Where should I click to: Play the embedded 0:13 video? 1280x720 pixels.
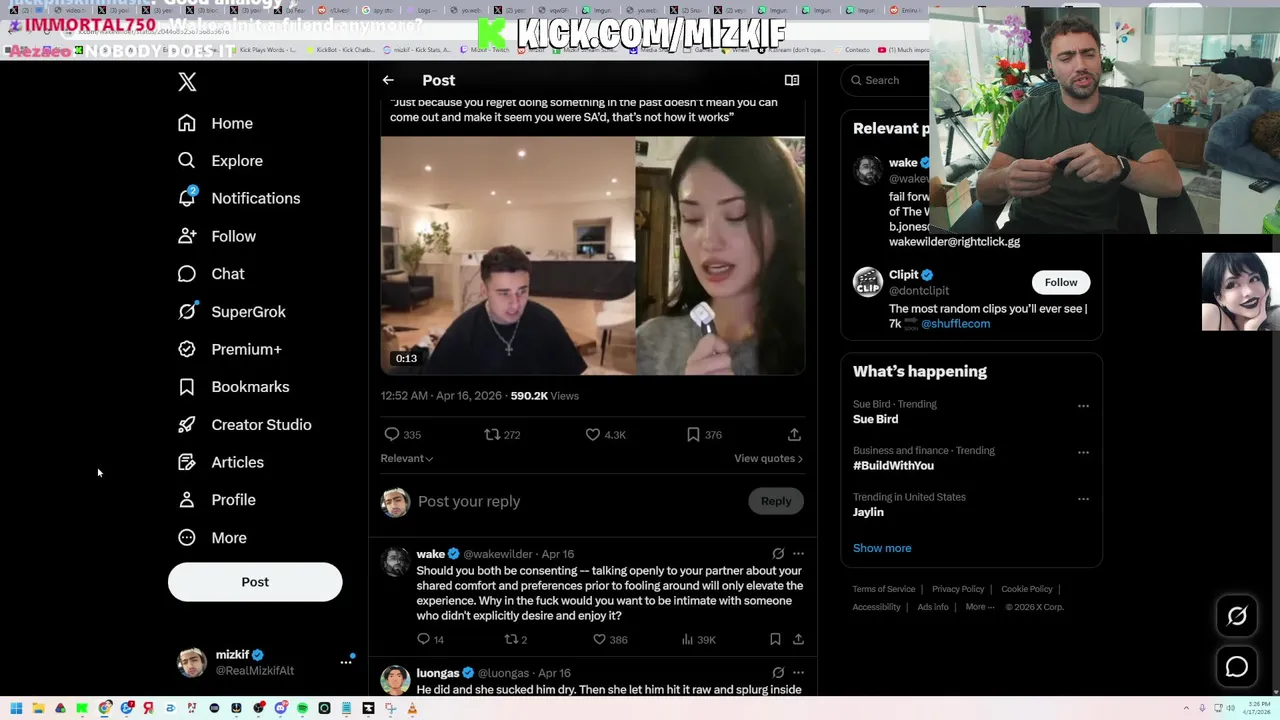(x=592, y=256)
